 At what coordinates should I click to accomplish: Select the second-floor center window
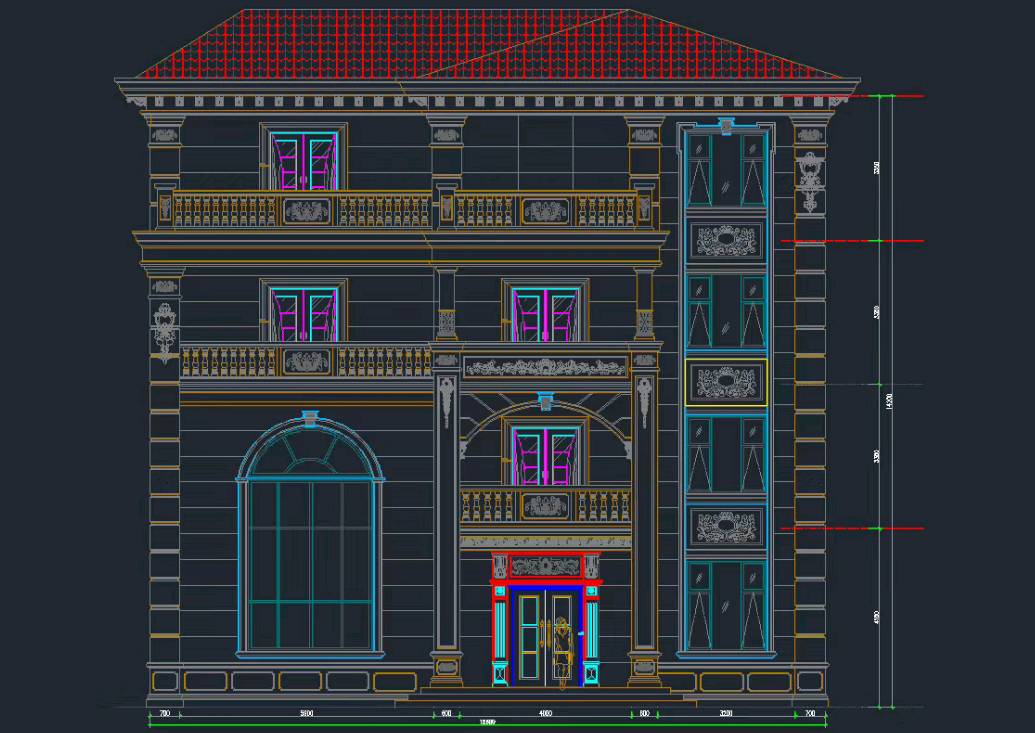tap(545, 314)
